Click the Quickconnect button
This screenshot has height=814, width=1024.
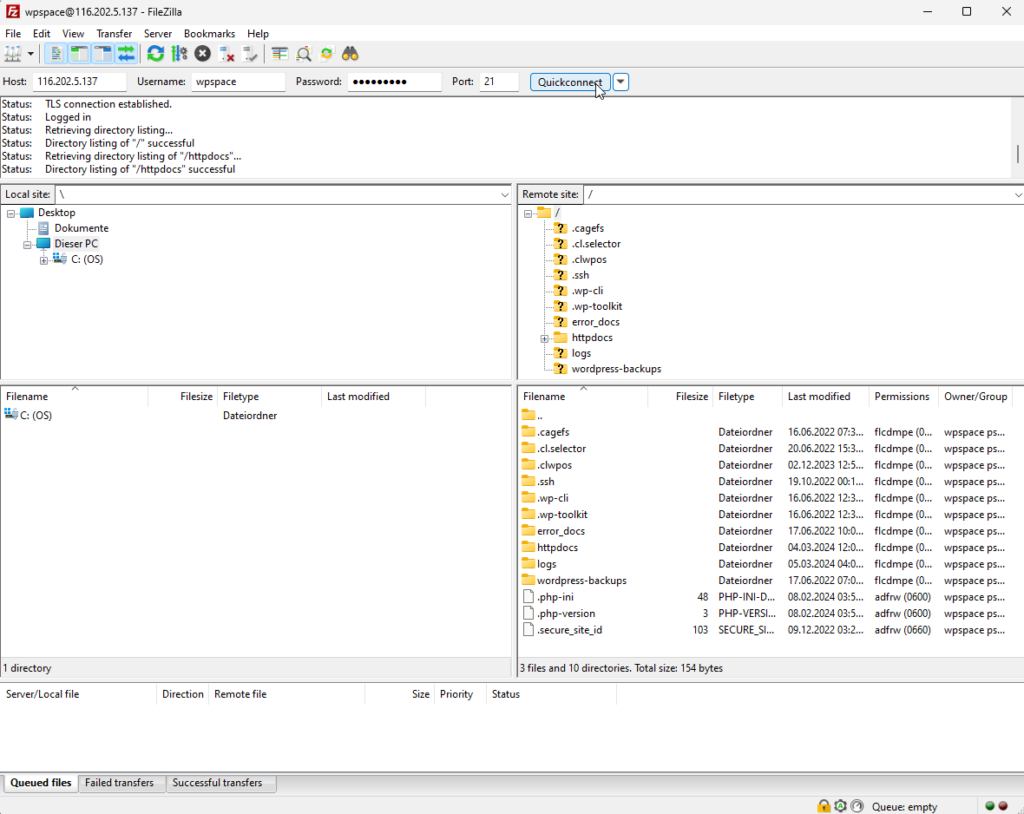click(x=570, y=82)
